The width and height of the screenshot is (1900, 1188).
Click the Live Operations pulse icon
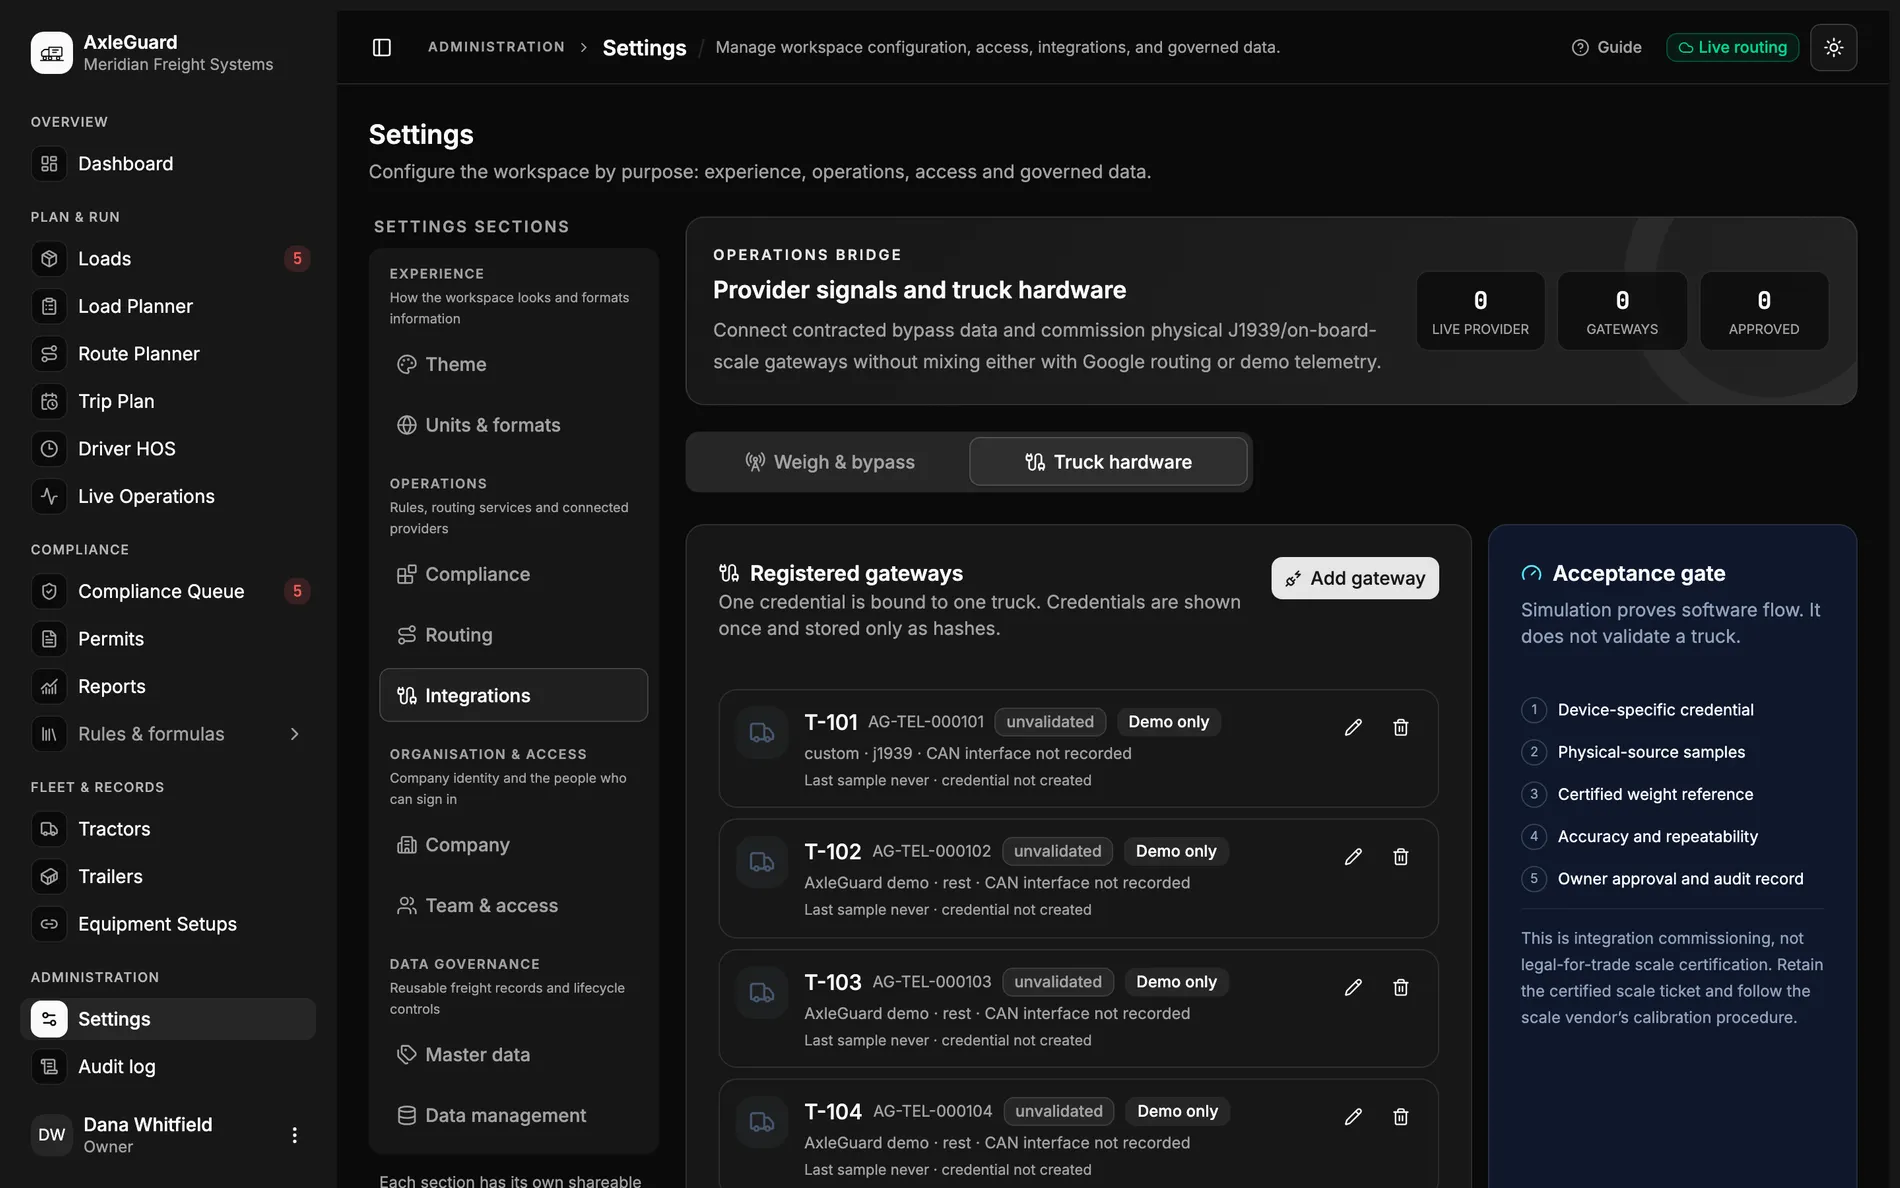[x=49, y=496]
